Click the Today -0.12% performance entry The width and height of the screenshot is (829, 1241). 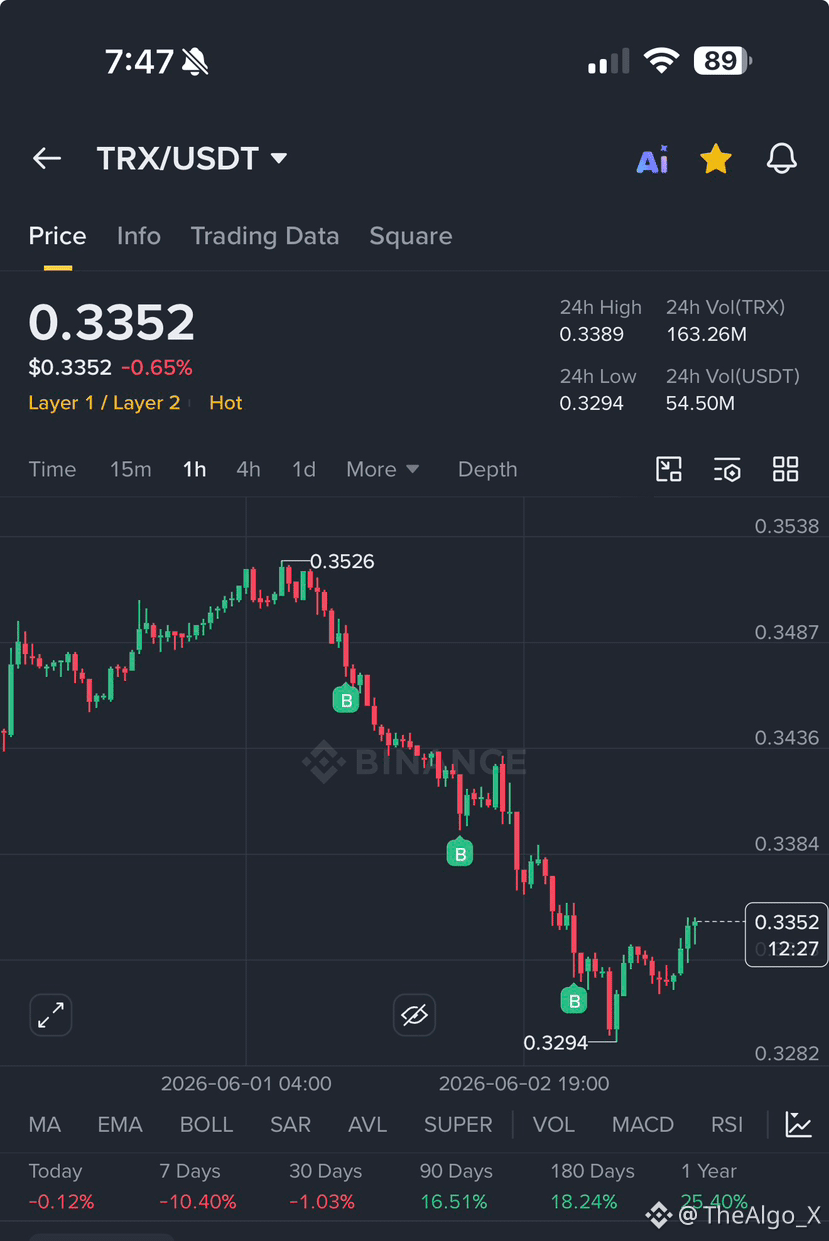pyautogui.click(x=62, y=1186)
